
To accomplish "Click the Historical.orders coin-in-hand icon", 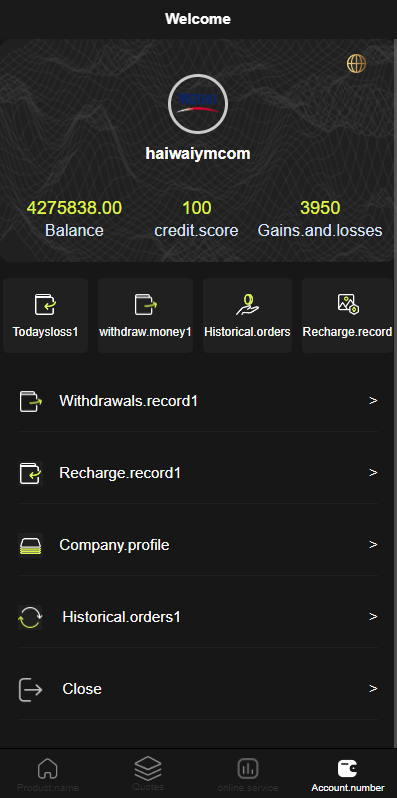I will click(x=247, y=304).
